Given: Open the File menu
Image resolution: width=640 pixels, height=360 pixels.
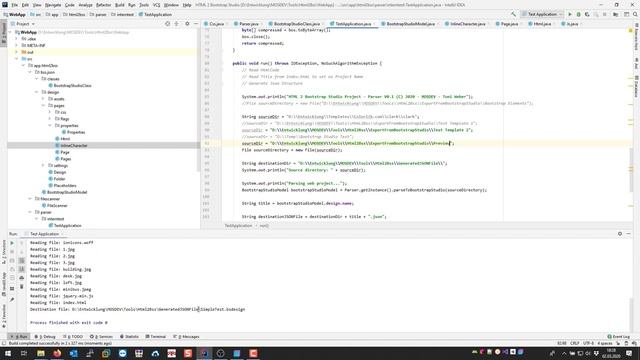Looking at the screenshot, I should [14, 5].
